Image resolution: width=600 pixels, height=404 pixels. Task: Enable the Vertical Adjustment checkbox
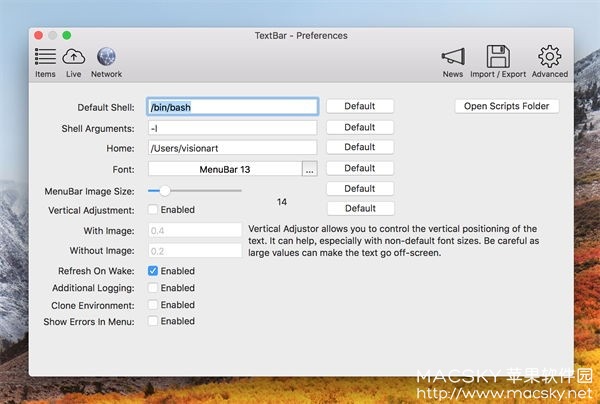[153, 209]
